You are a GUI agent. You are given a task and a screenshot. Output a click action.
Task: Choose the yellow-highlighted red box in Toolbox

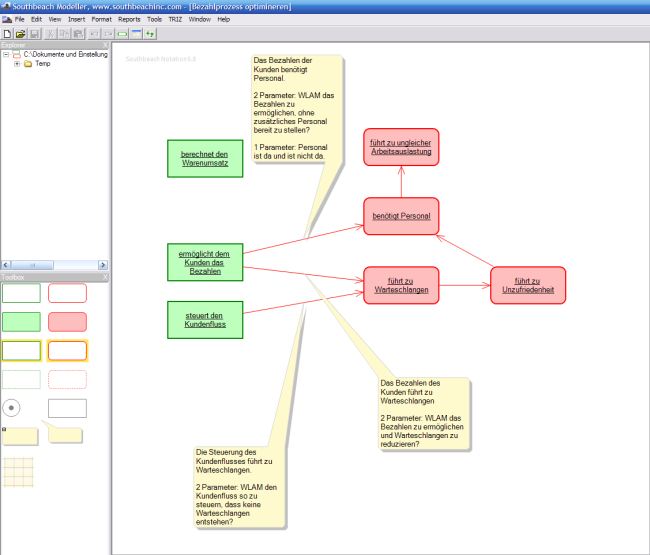pos(67,351)
